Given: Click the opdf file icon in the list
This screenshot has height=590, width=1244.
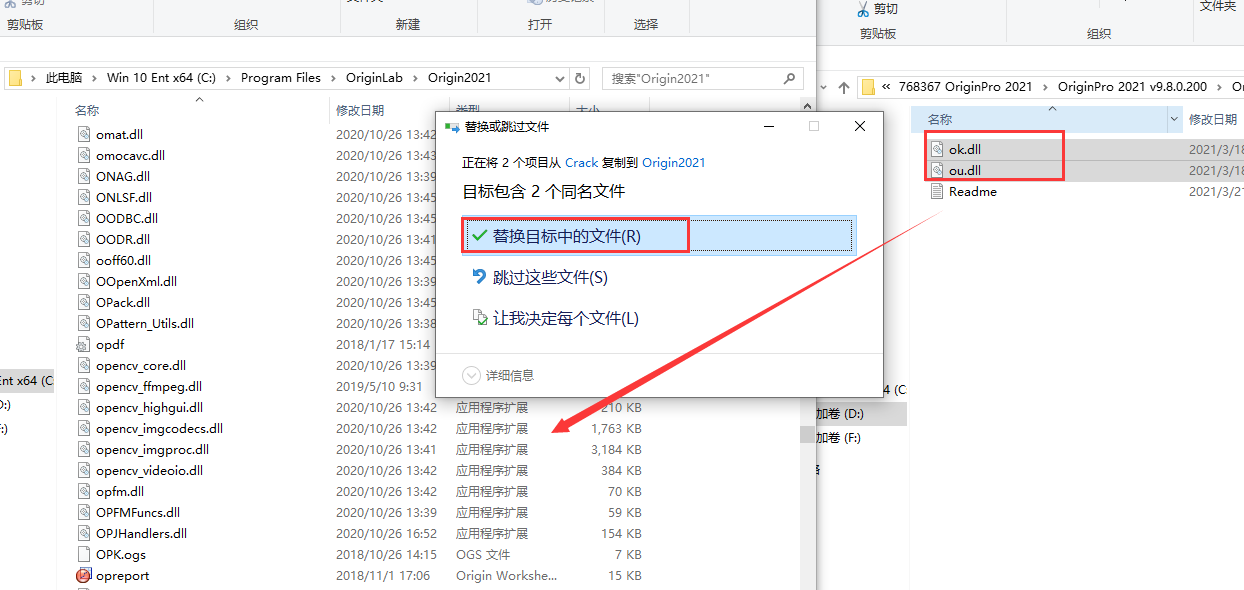Looking at the screenshot, I should coord(84,344).
